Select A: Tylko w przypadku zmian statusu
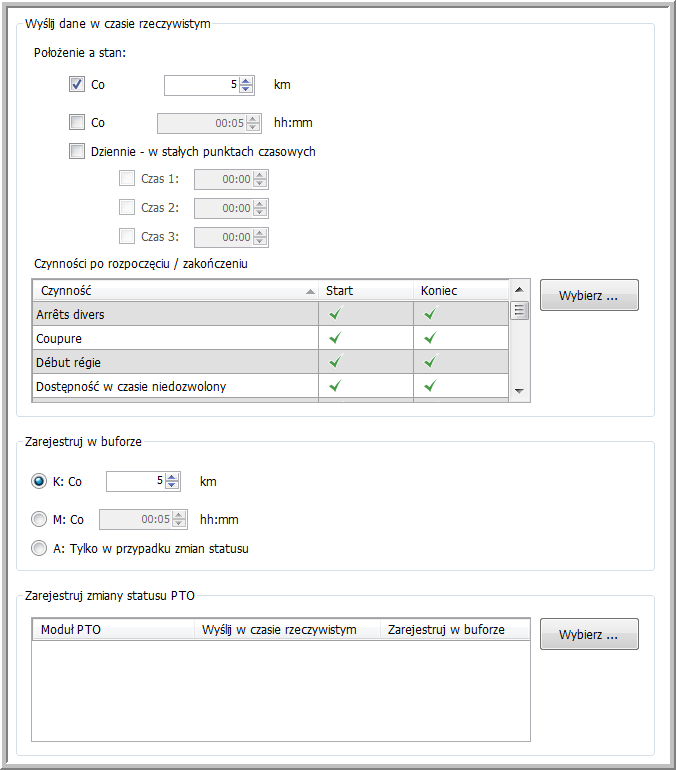The height and width of the screenshot is (770, 676). point(39,548)
